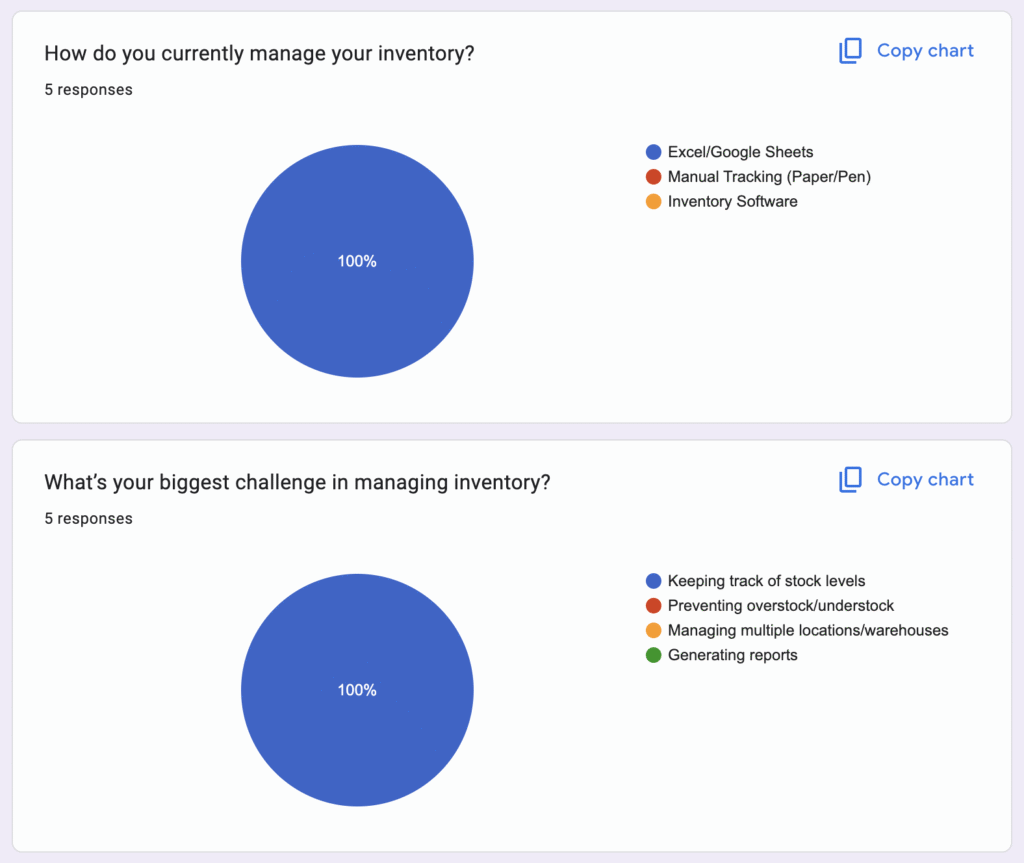Click the copy icon on biggest challenge chart
This screenshot has height=863, width=1024.
tap(850, 480)
